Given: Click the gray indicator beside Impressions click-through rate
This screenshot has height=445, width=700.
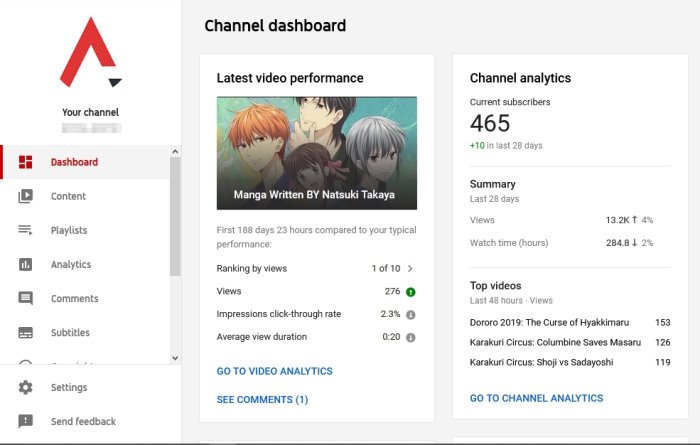Looking at the screenshot, I should 410,315.
